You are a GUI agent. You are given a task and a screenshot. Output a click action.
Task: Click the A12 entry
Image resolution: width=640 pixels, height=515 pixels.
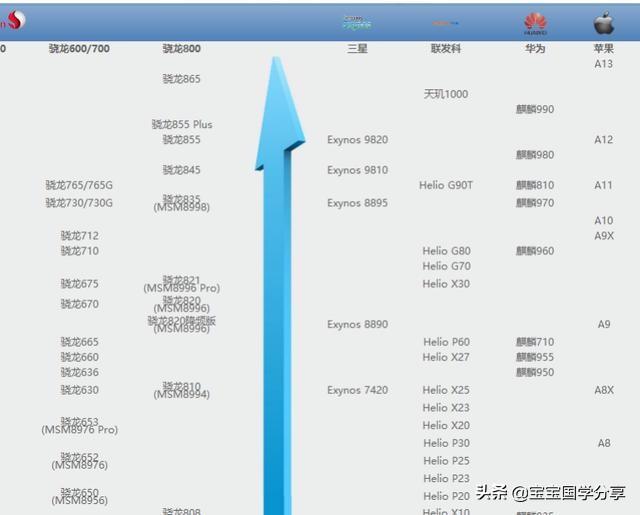click(604, 140)
